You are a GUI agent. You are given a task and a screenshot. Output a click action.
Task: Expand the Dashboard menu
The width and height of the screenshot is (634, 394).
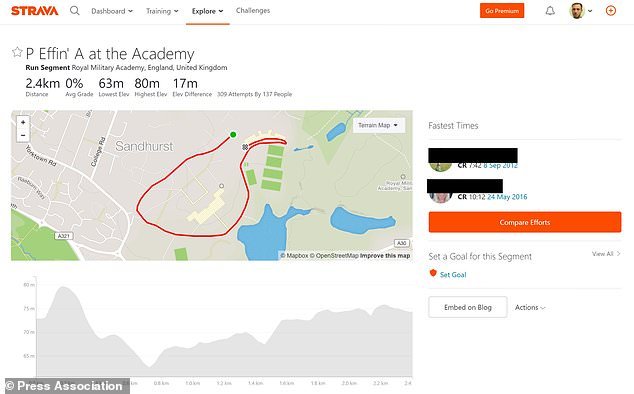pos(112,11)
